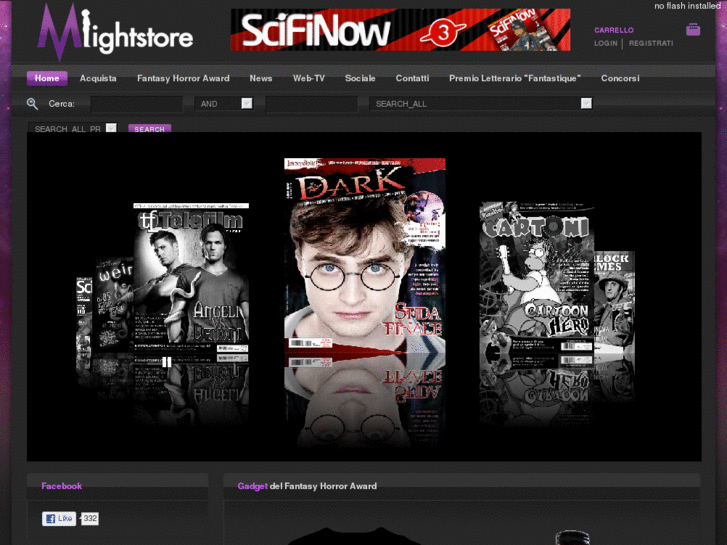Click the magnifying glass search icon

tap(32, 104)
